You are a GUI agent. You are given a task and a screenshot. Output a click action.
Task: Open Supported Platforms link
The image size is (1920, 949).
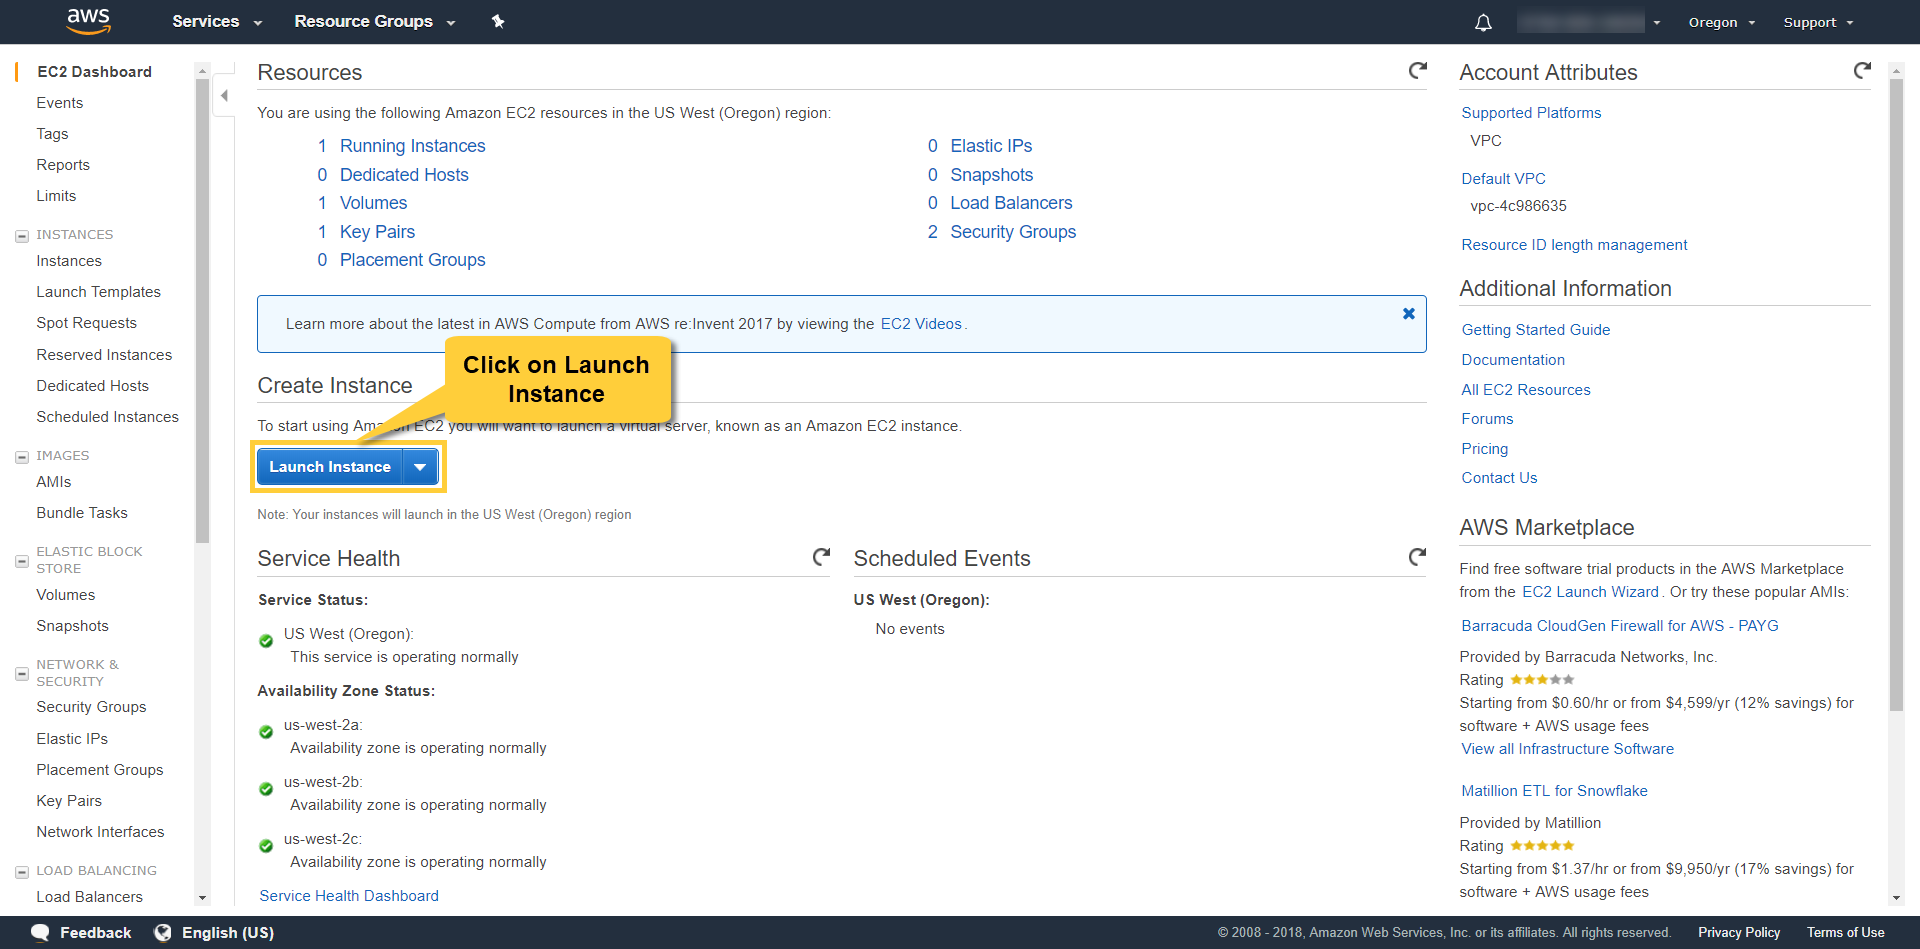point(1531,113)
